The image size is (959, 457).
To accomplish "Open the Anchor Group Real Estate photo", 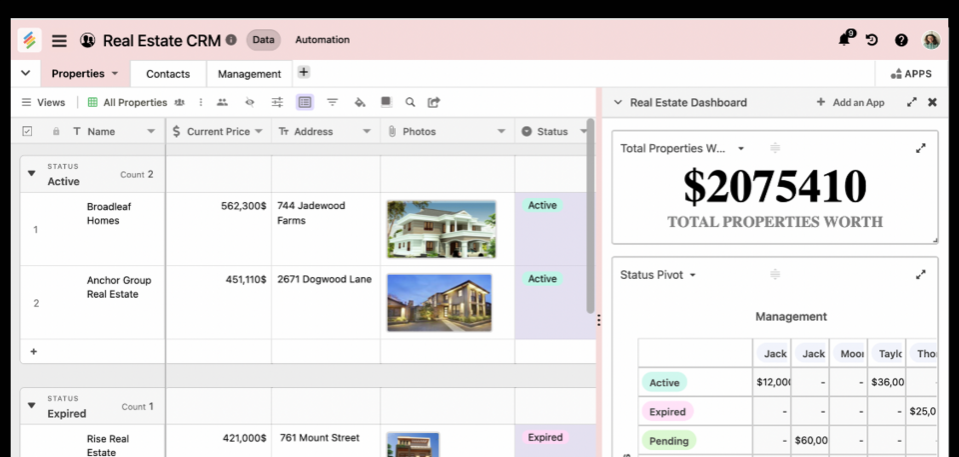I will click(439, 302).
